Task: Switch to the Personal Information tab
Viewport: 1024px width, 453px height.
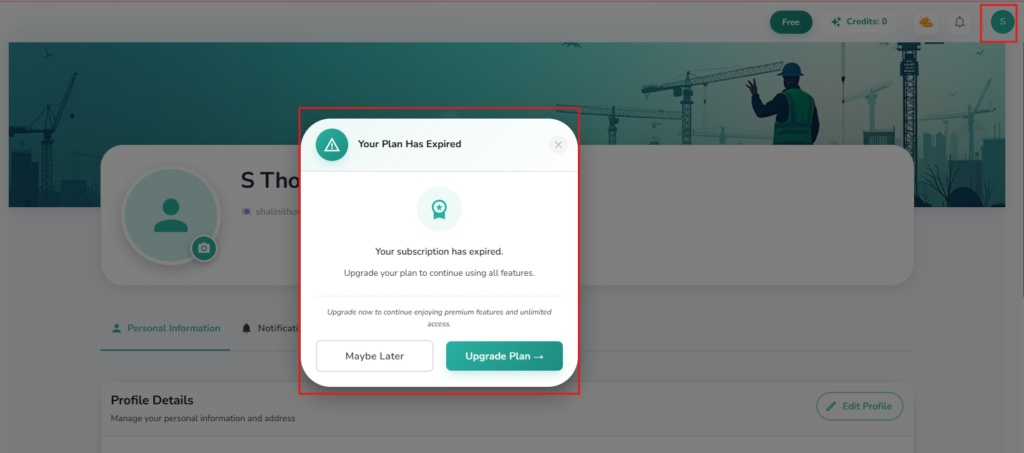Action: point(166,328)
